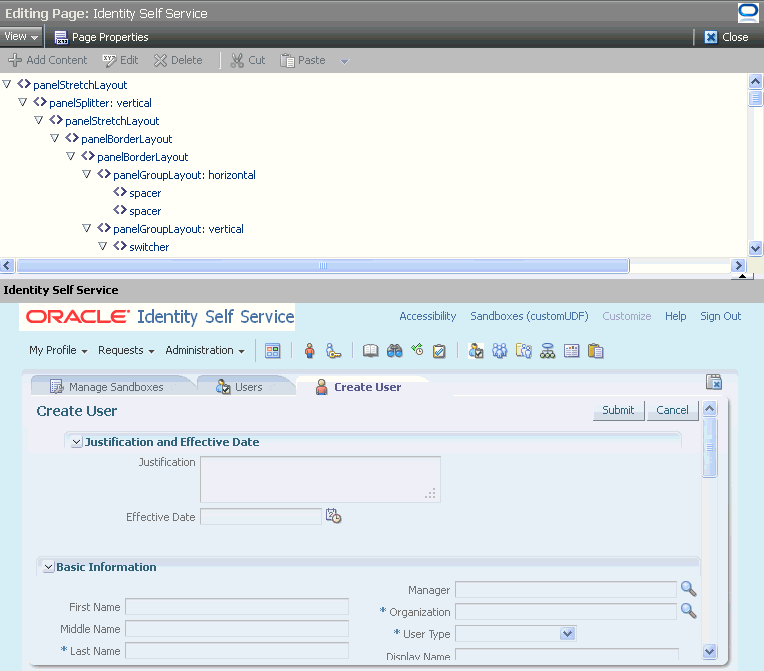The height and width of the screenshot is (671, 764).
Task: Click the Paste clipboard icon
Action: [287, 60]
